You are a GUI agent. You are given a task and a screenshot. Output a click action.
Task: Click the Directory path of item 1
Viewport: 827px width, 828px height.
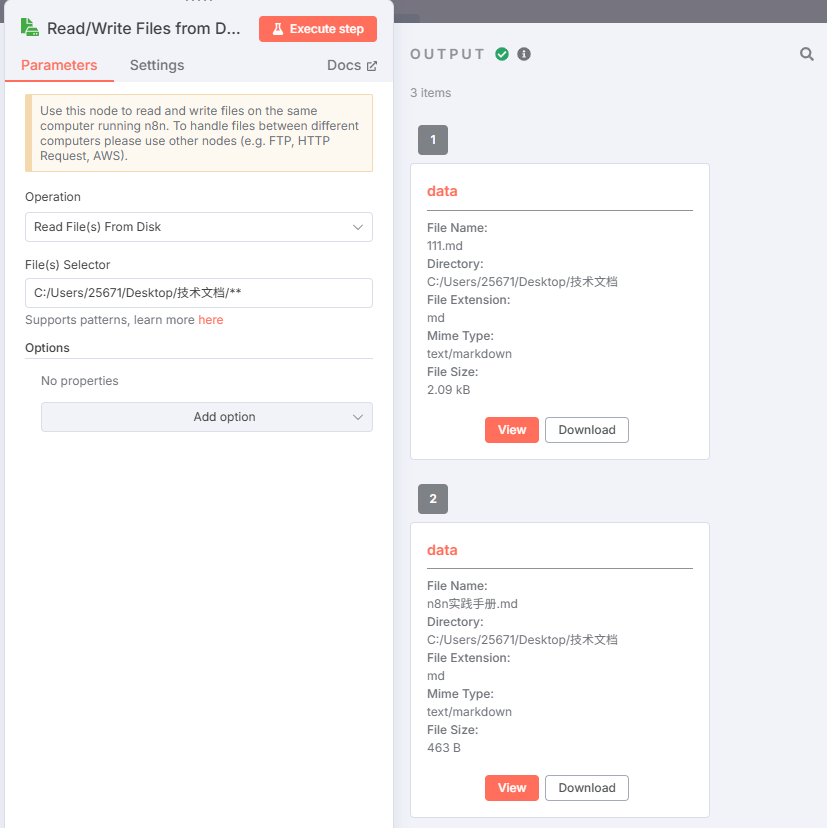[x=522, y=282]
